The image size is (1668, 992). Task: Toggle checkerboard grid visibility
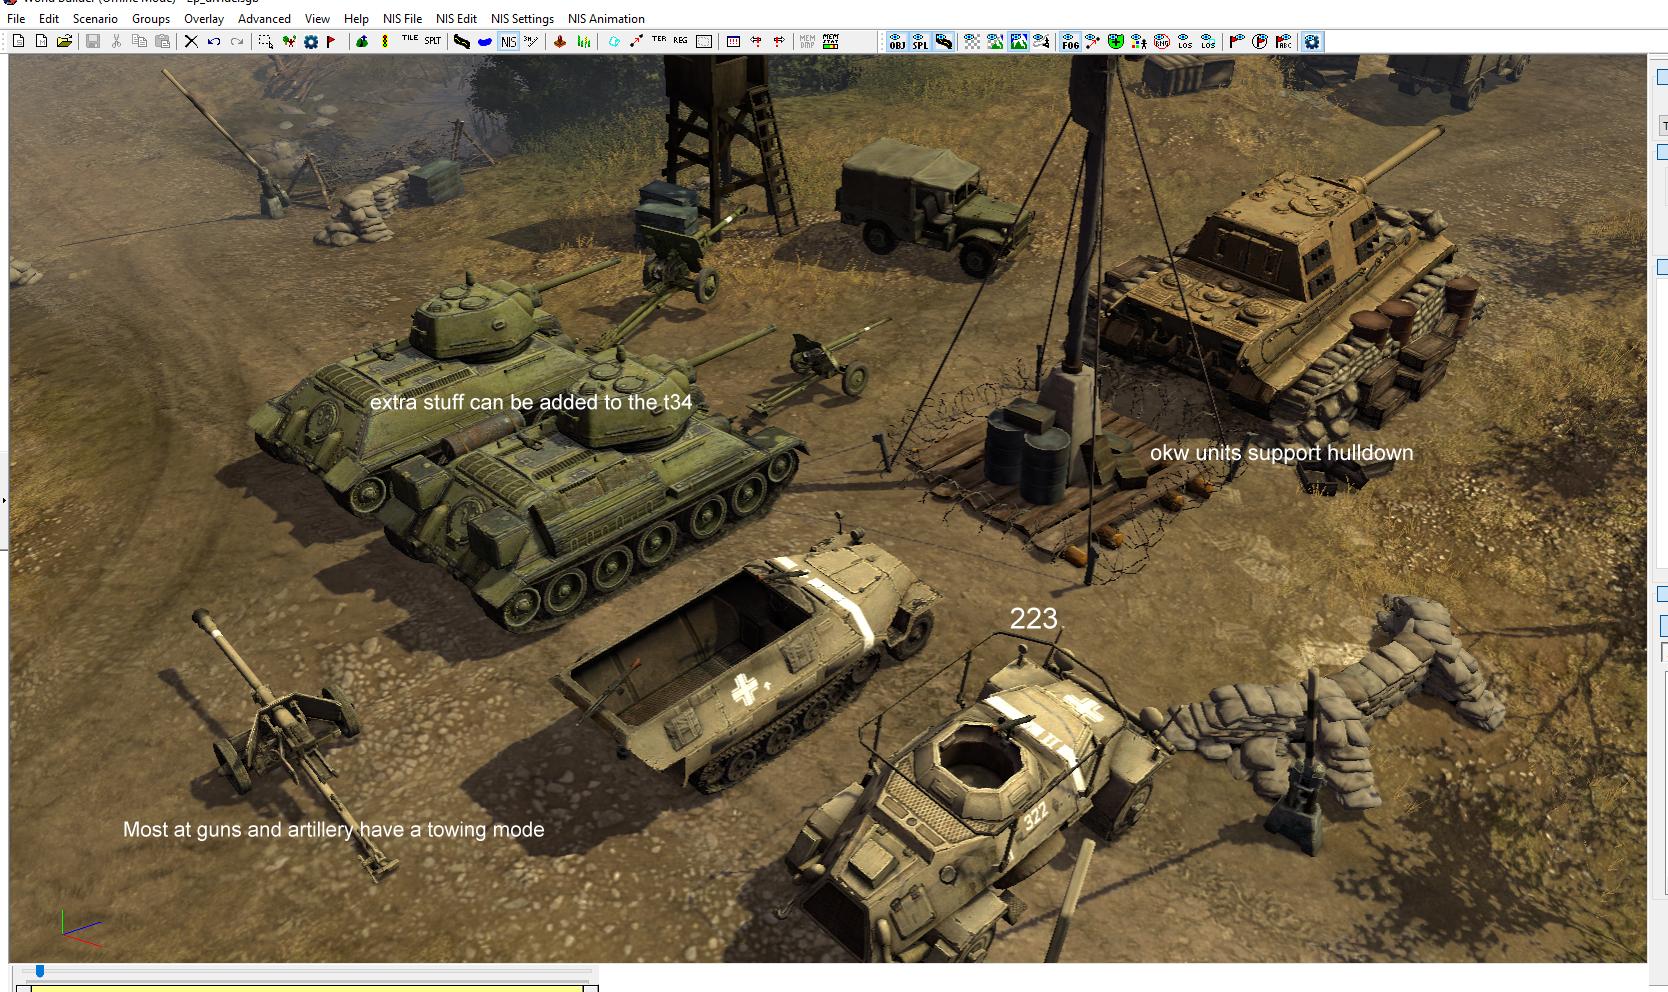pyautogui.click(x=972, y=41)
